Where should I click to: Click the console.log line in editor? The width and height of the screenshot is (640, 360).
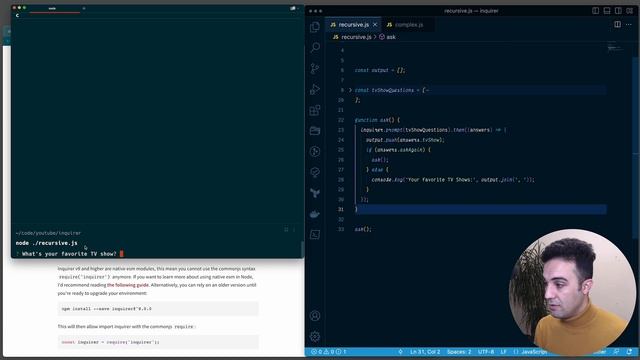[453, 180]
